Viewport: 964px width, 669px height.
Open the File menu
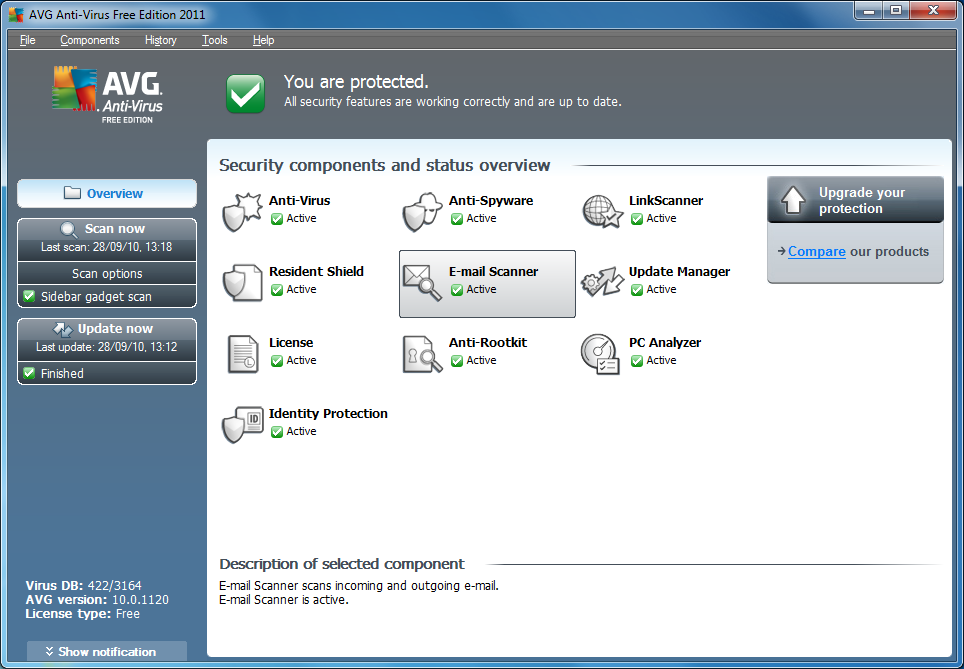pos(28,40)
